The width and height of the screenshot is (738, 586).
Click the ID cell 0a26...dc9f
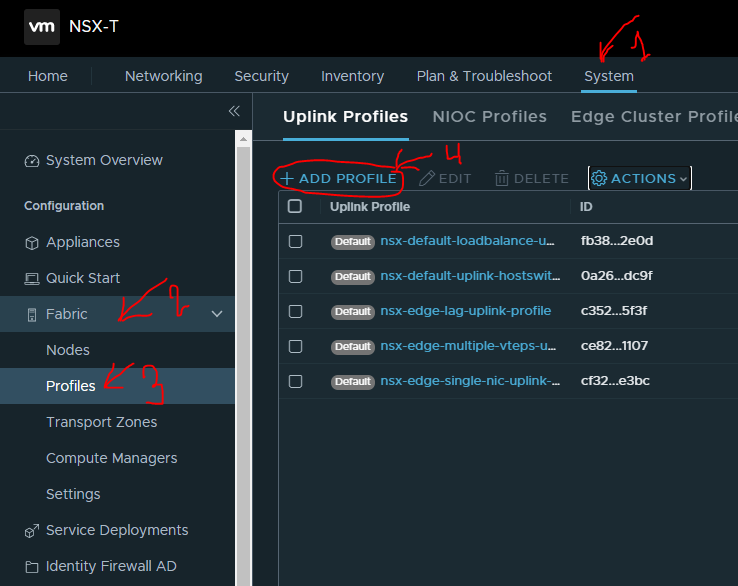coord(617,275)
